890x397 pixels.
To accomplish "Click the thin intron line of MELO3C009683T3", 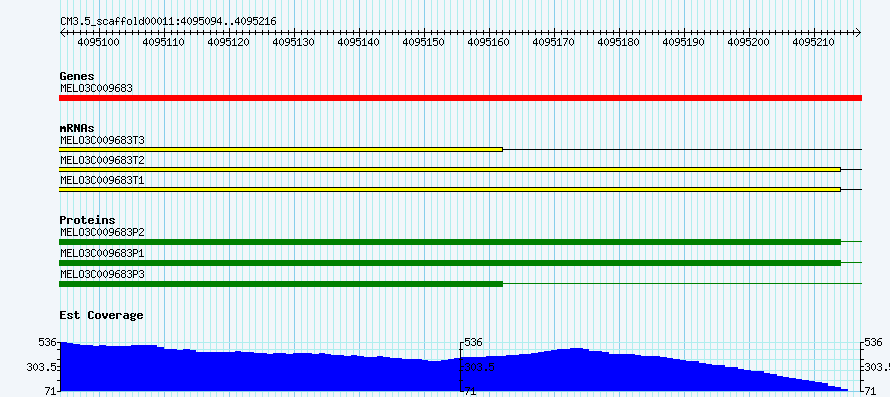I will click(x=682, y=149).
